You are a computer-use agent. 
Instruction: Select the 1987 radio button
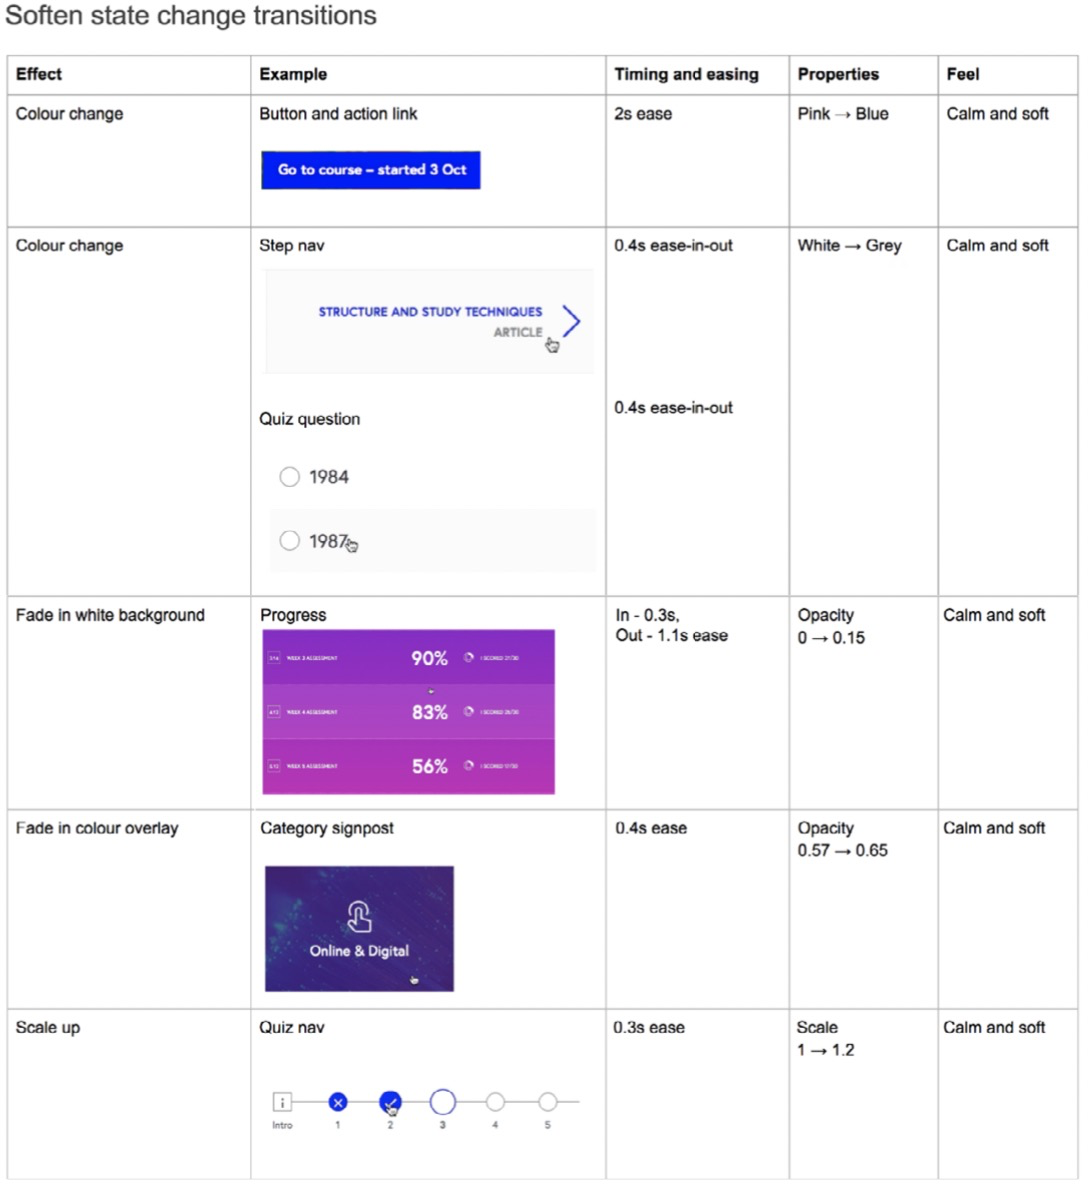coord(290,541)
